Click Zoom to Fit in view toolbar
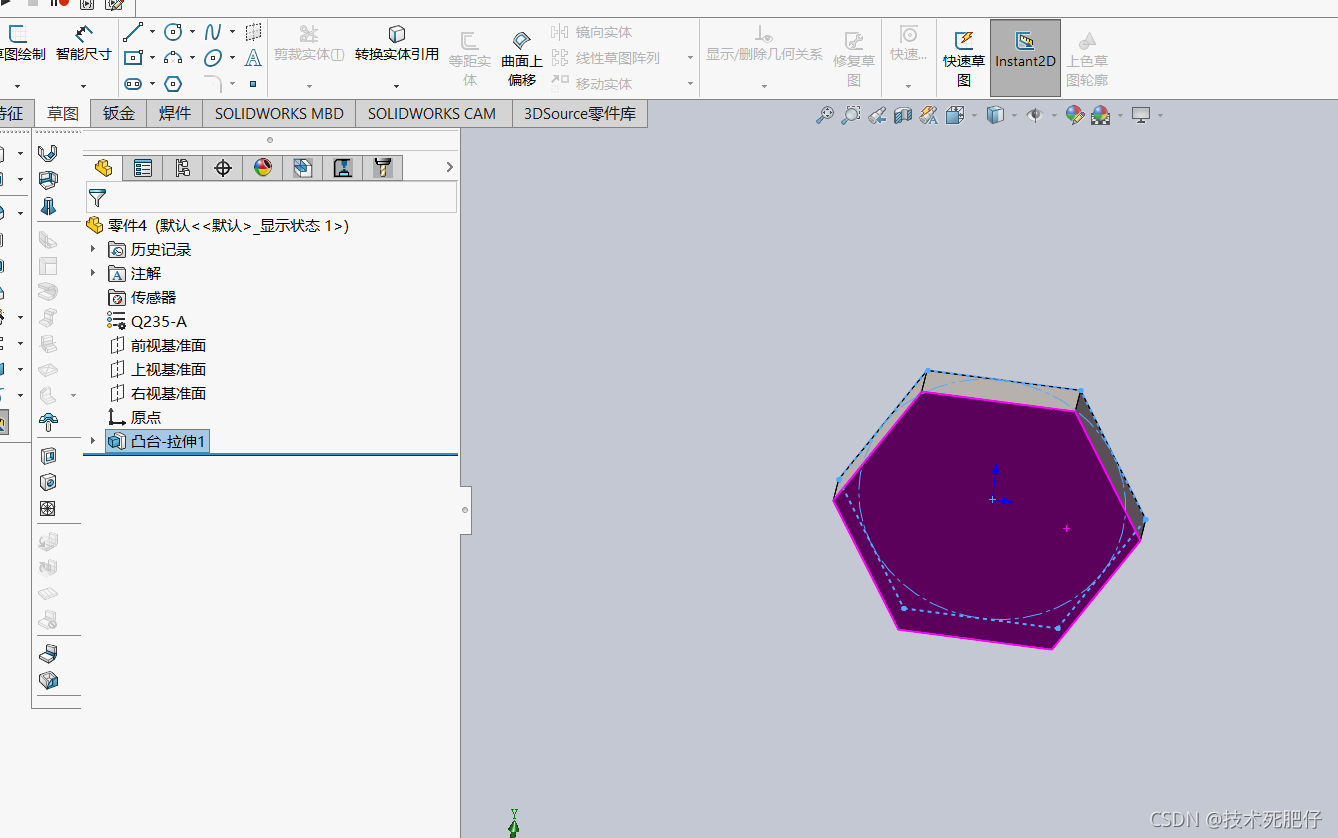1338x838 pixels. (x=825, y=115)
